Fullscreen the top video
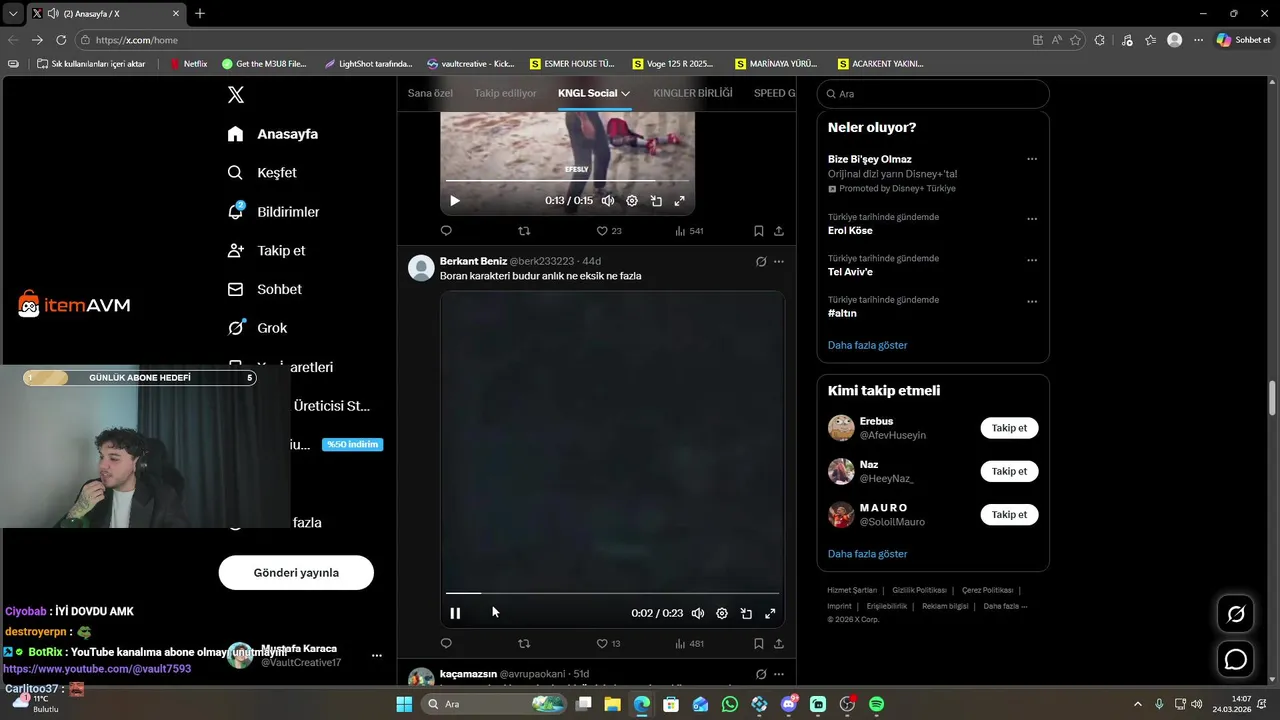Image resolution: width=1280 pixels, height=720 pixels. [x=679, y=201]
